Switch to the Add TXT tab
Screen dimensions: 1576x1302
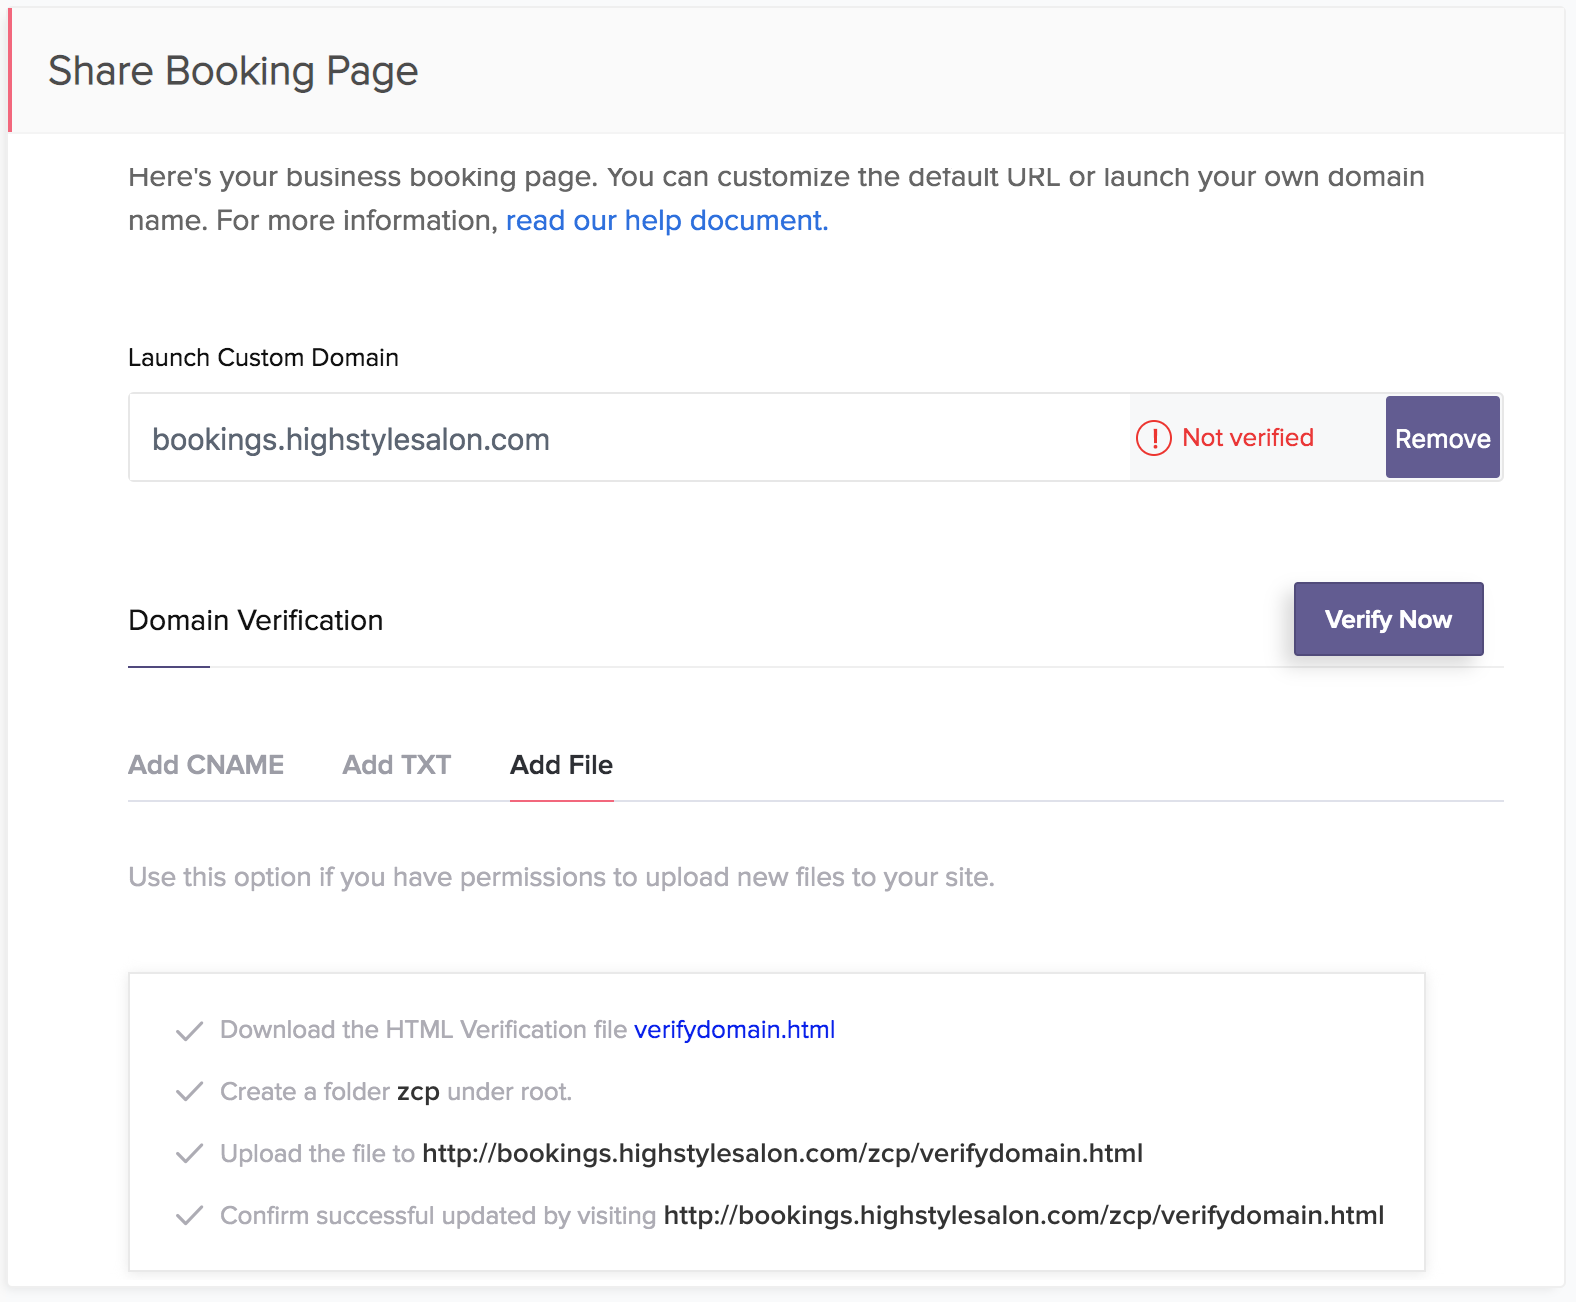[397, 765]
